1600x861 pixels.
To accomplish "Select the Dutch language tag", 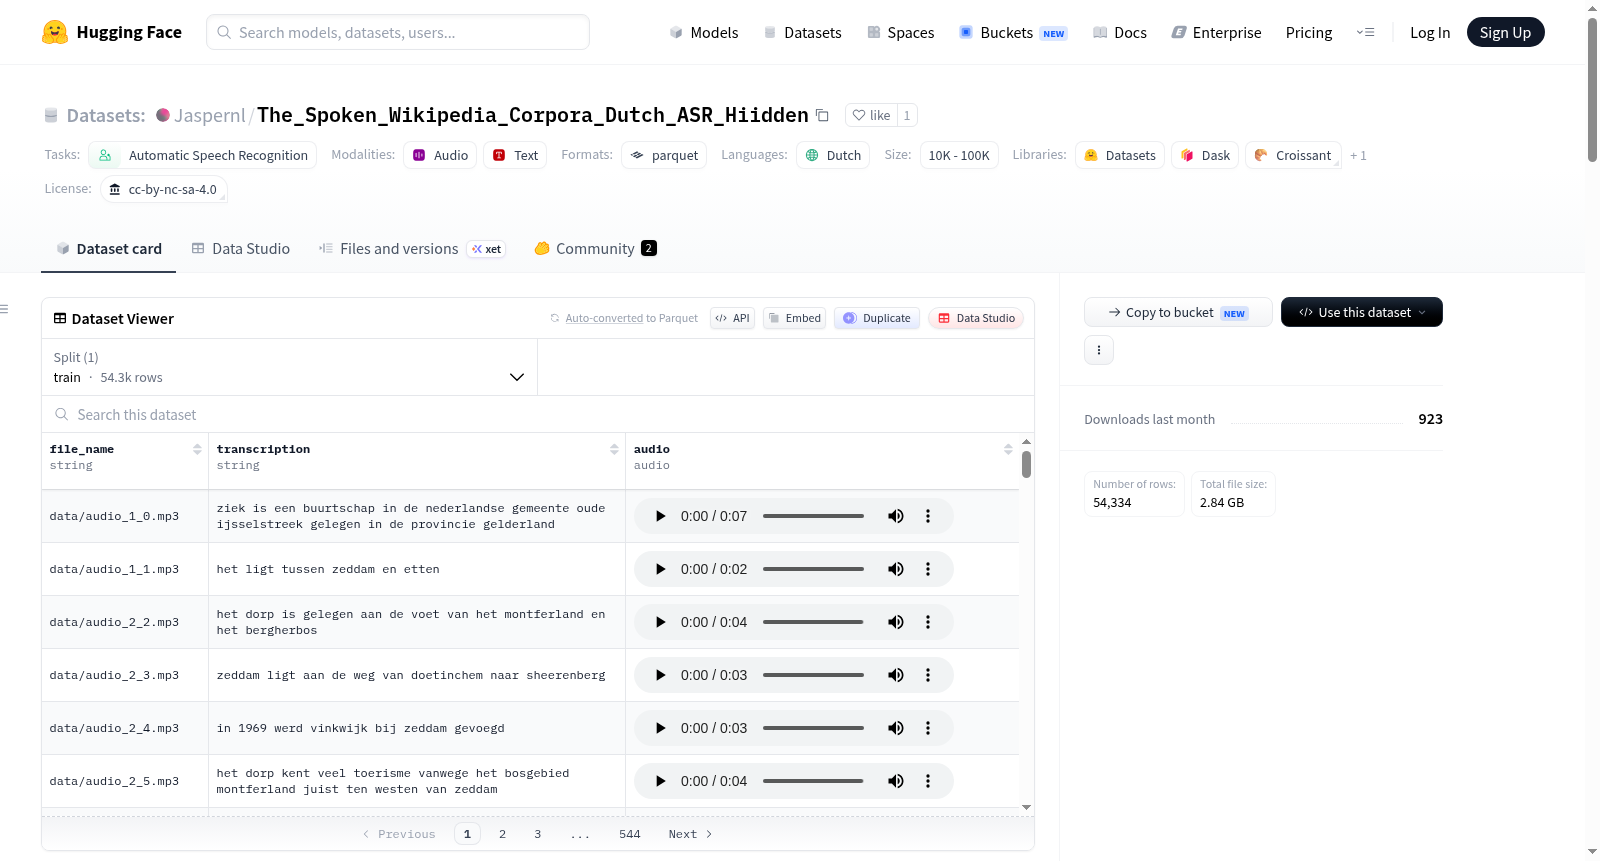I will [x=834, y=155].
